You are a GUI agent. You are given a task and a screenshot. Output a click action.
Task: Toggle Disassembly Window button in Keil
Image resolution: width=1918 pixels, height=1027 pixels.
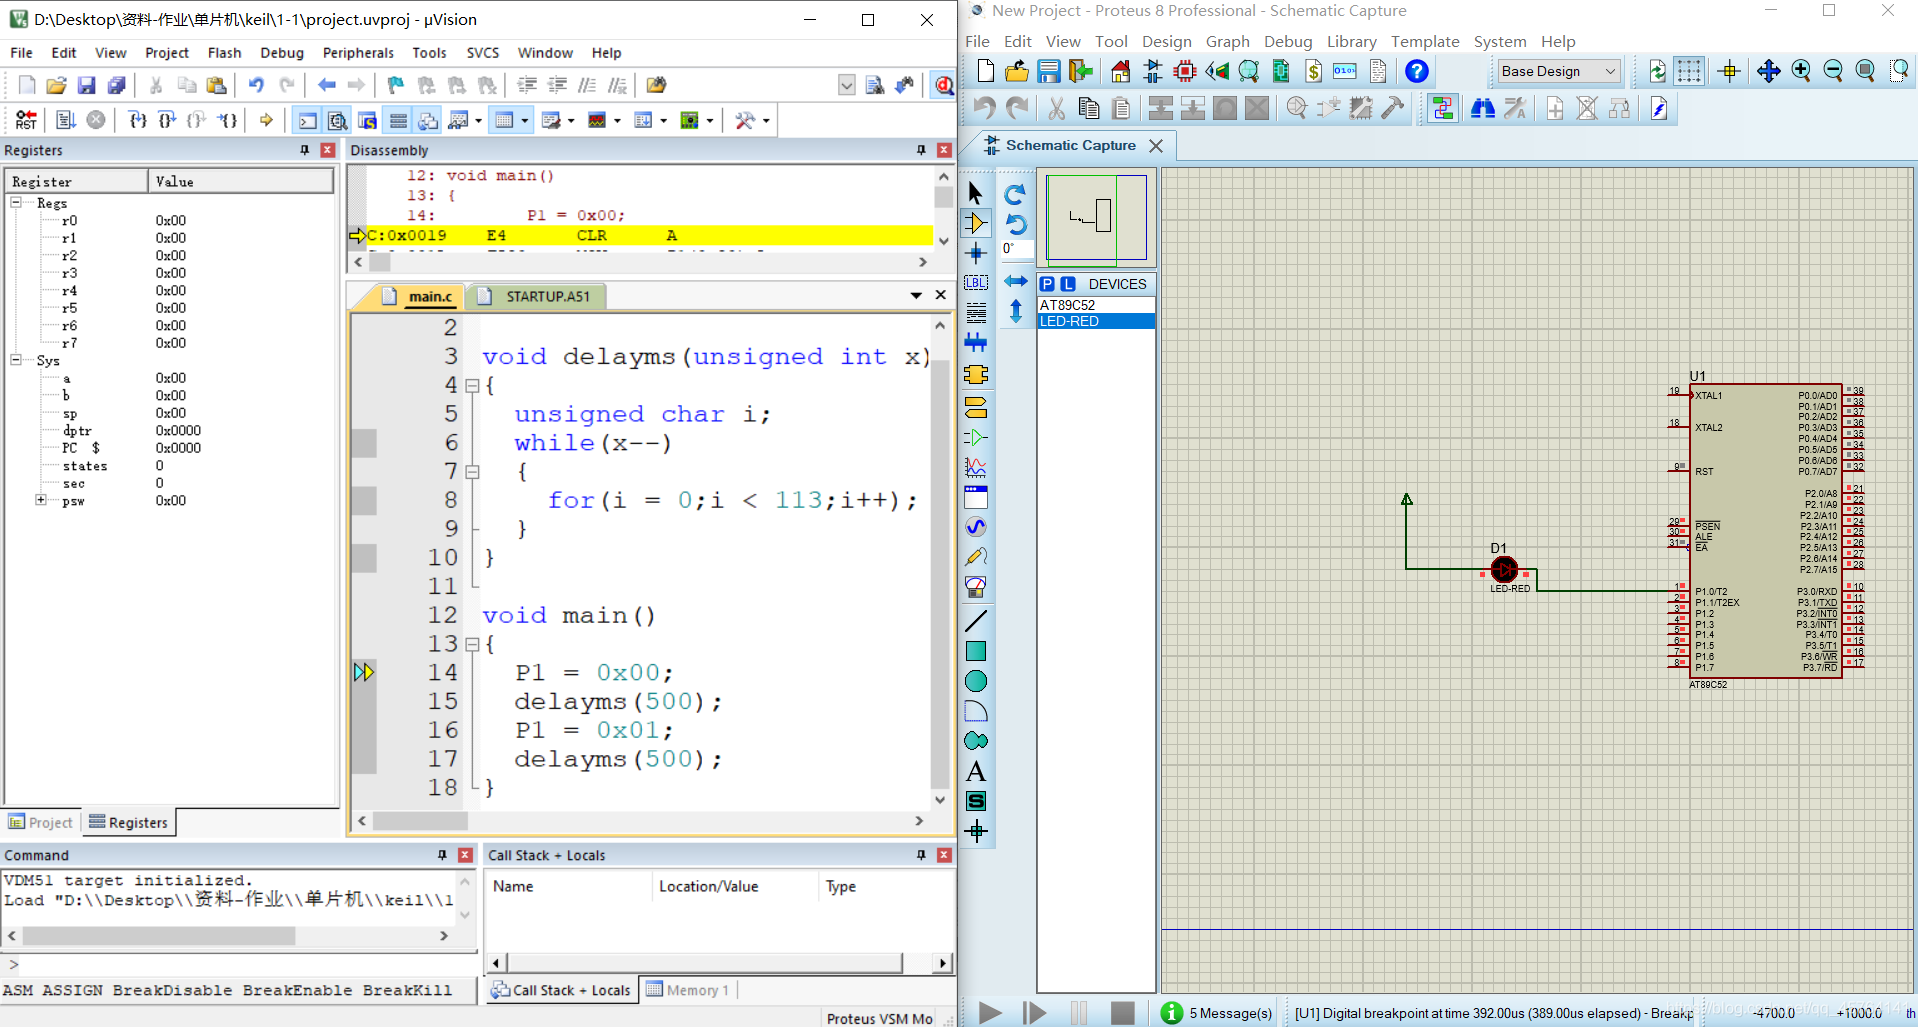(338, 120)
